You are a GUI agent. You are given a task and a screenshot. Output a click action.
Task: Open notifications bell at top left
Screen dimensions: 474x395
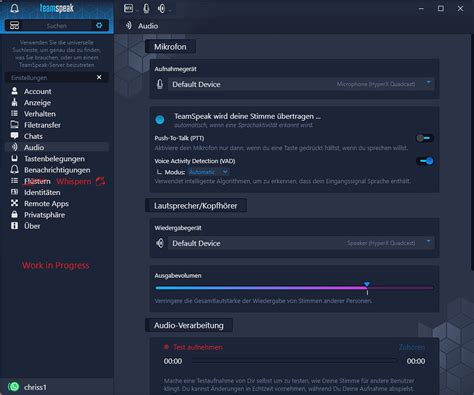coord(14,8)
